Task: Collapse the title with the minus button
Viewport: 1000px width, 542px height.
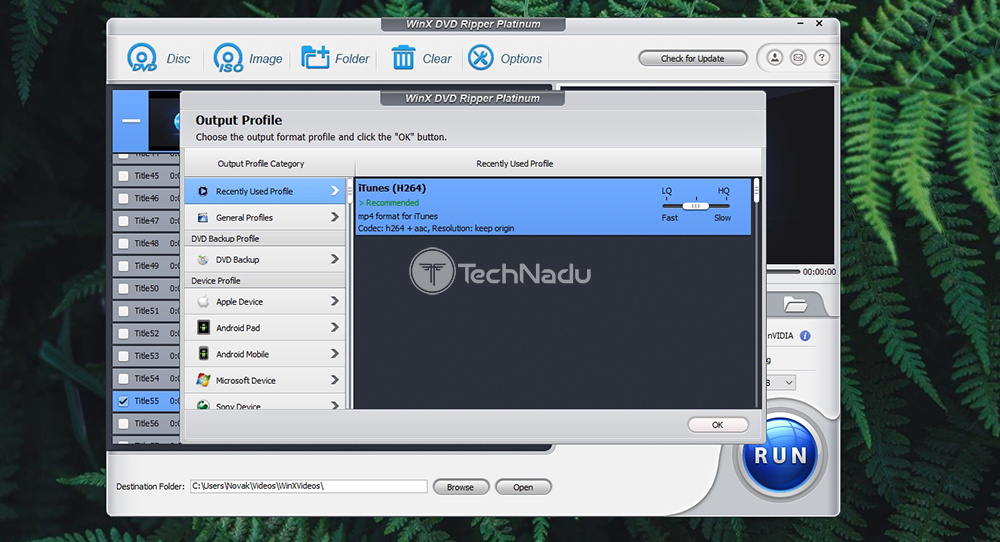Action: [131, 121]
